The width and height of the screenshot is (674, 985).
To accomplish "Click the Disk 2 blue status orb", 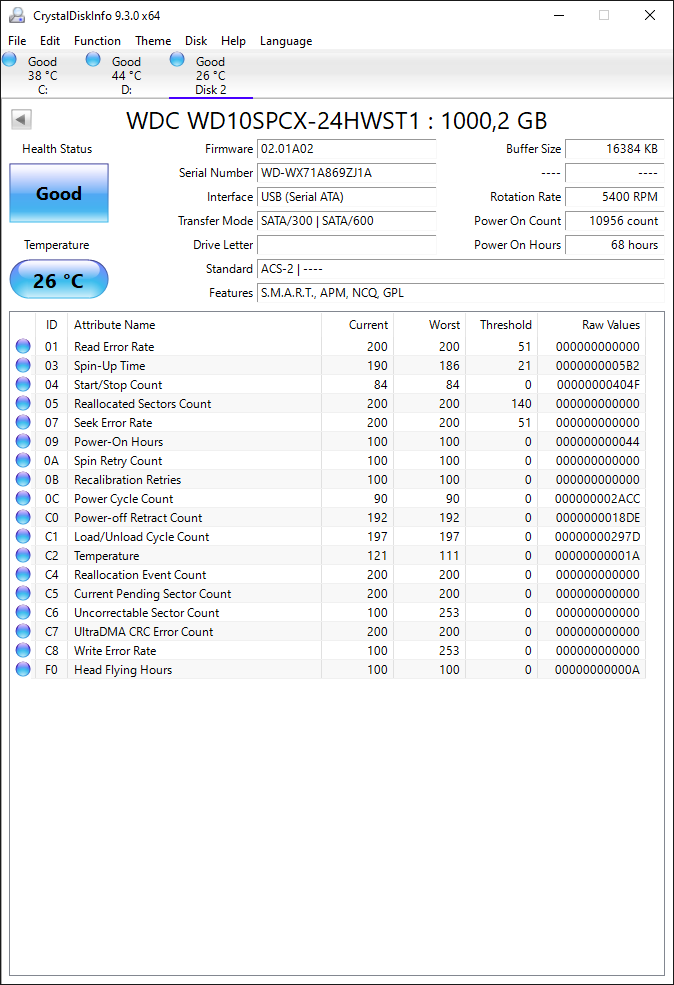I will coord(177,59).
